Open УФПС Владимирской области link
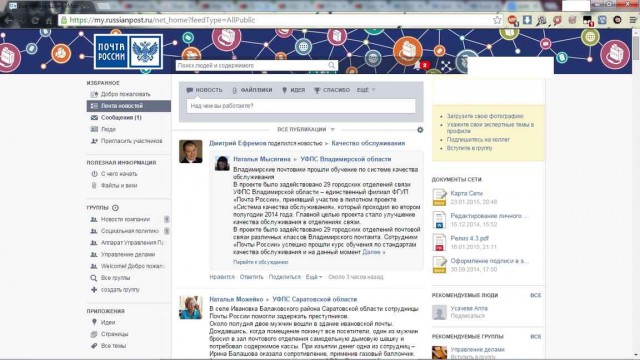640x360 pixels. tap(346, 159)
